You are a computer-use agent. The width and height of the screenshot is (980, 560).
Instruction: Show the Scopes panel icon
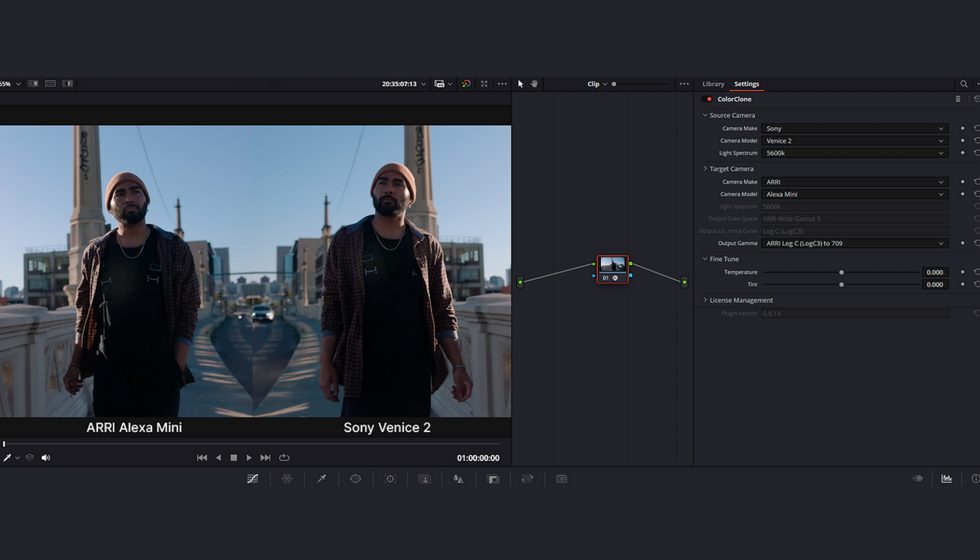click(946, 479)
